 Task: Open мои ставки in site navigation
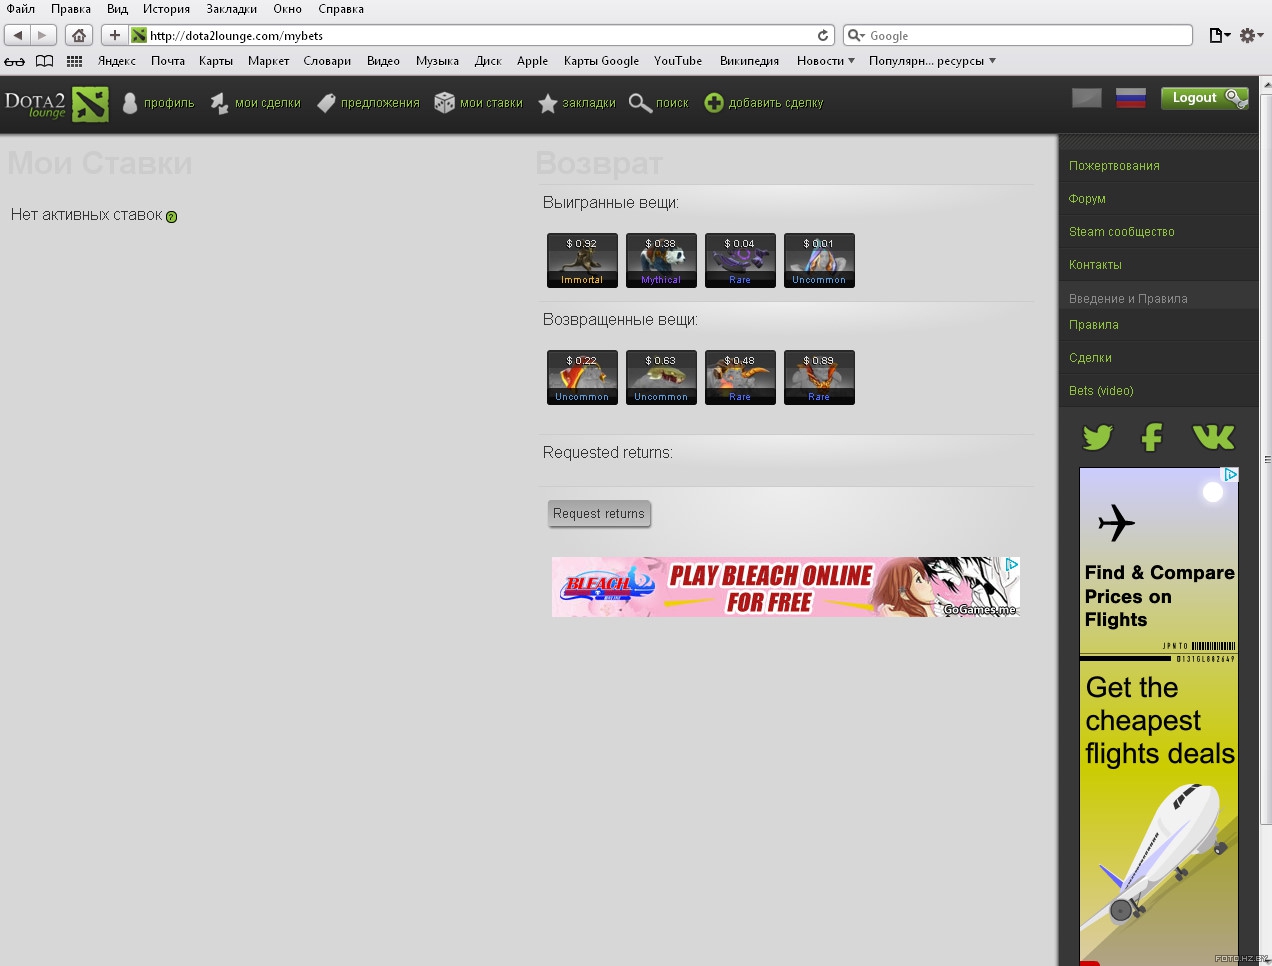tap(478, 103)
